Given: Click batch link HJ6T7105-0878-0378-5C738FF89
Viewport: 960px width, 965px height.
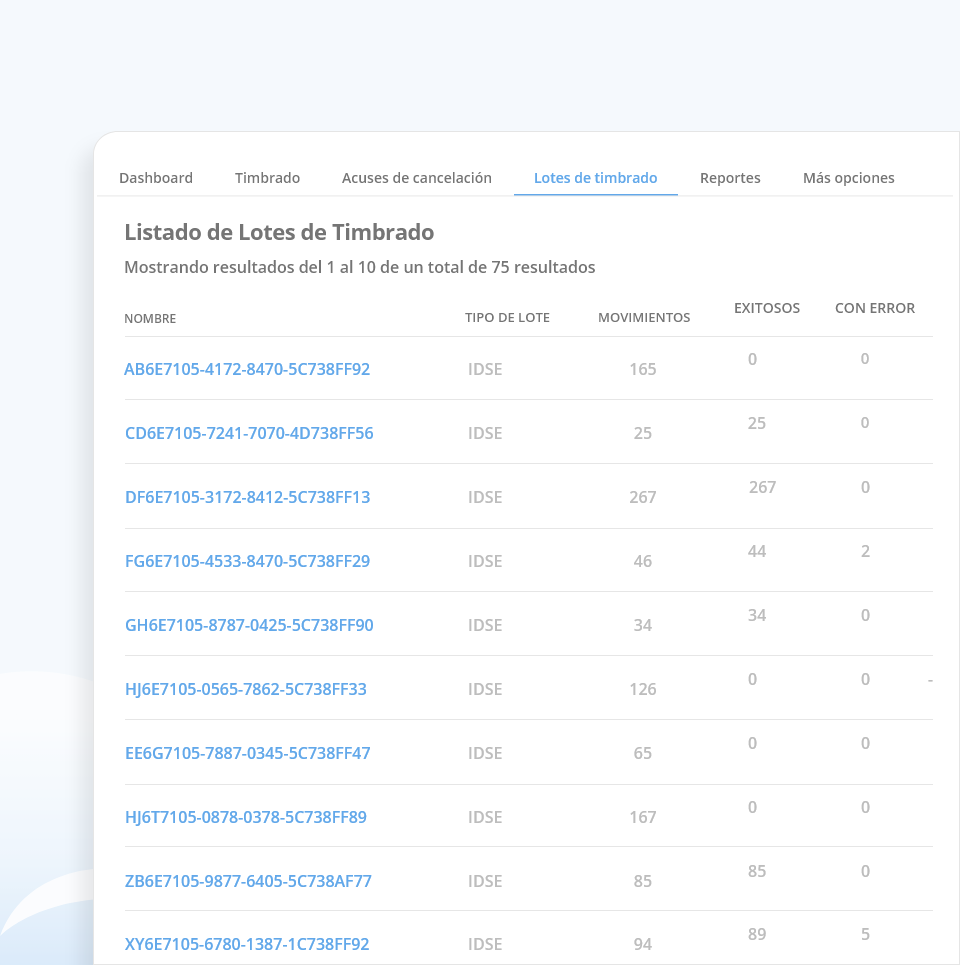Looking at the screenshot, I should [246, 817].
